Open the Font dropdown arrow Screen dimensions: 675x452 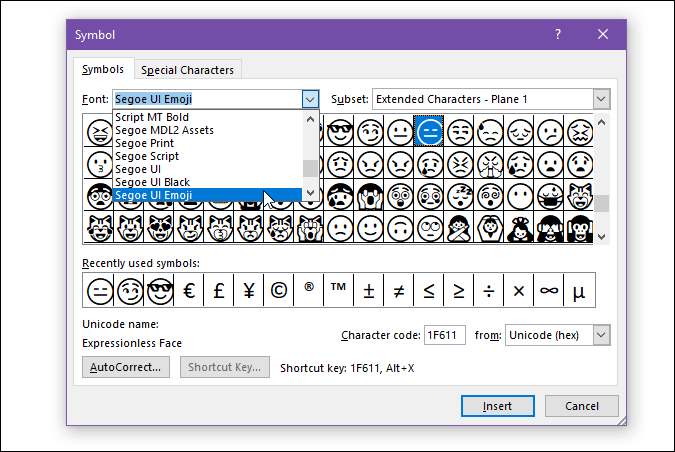[310, 100]
